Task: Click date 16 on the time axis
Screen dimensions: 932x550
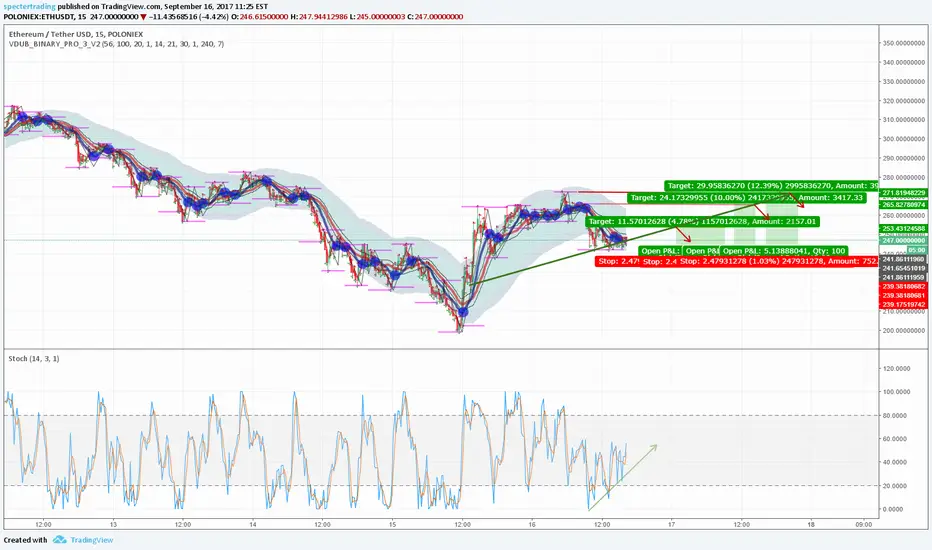Action: click(532, 524)
